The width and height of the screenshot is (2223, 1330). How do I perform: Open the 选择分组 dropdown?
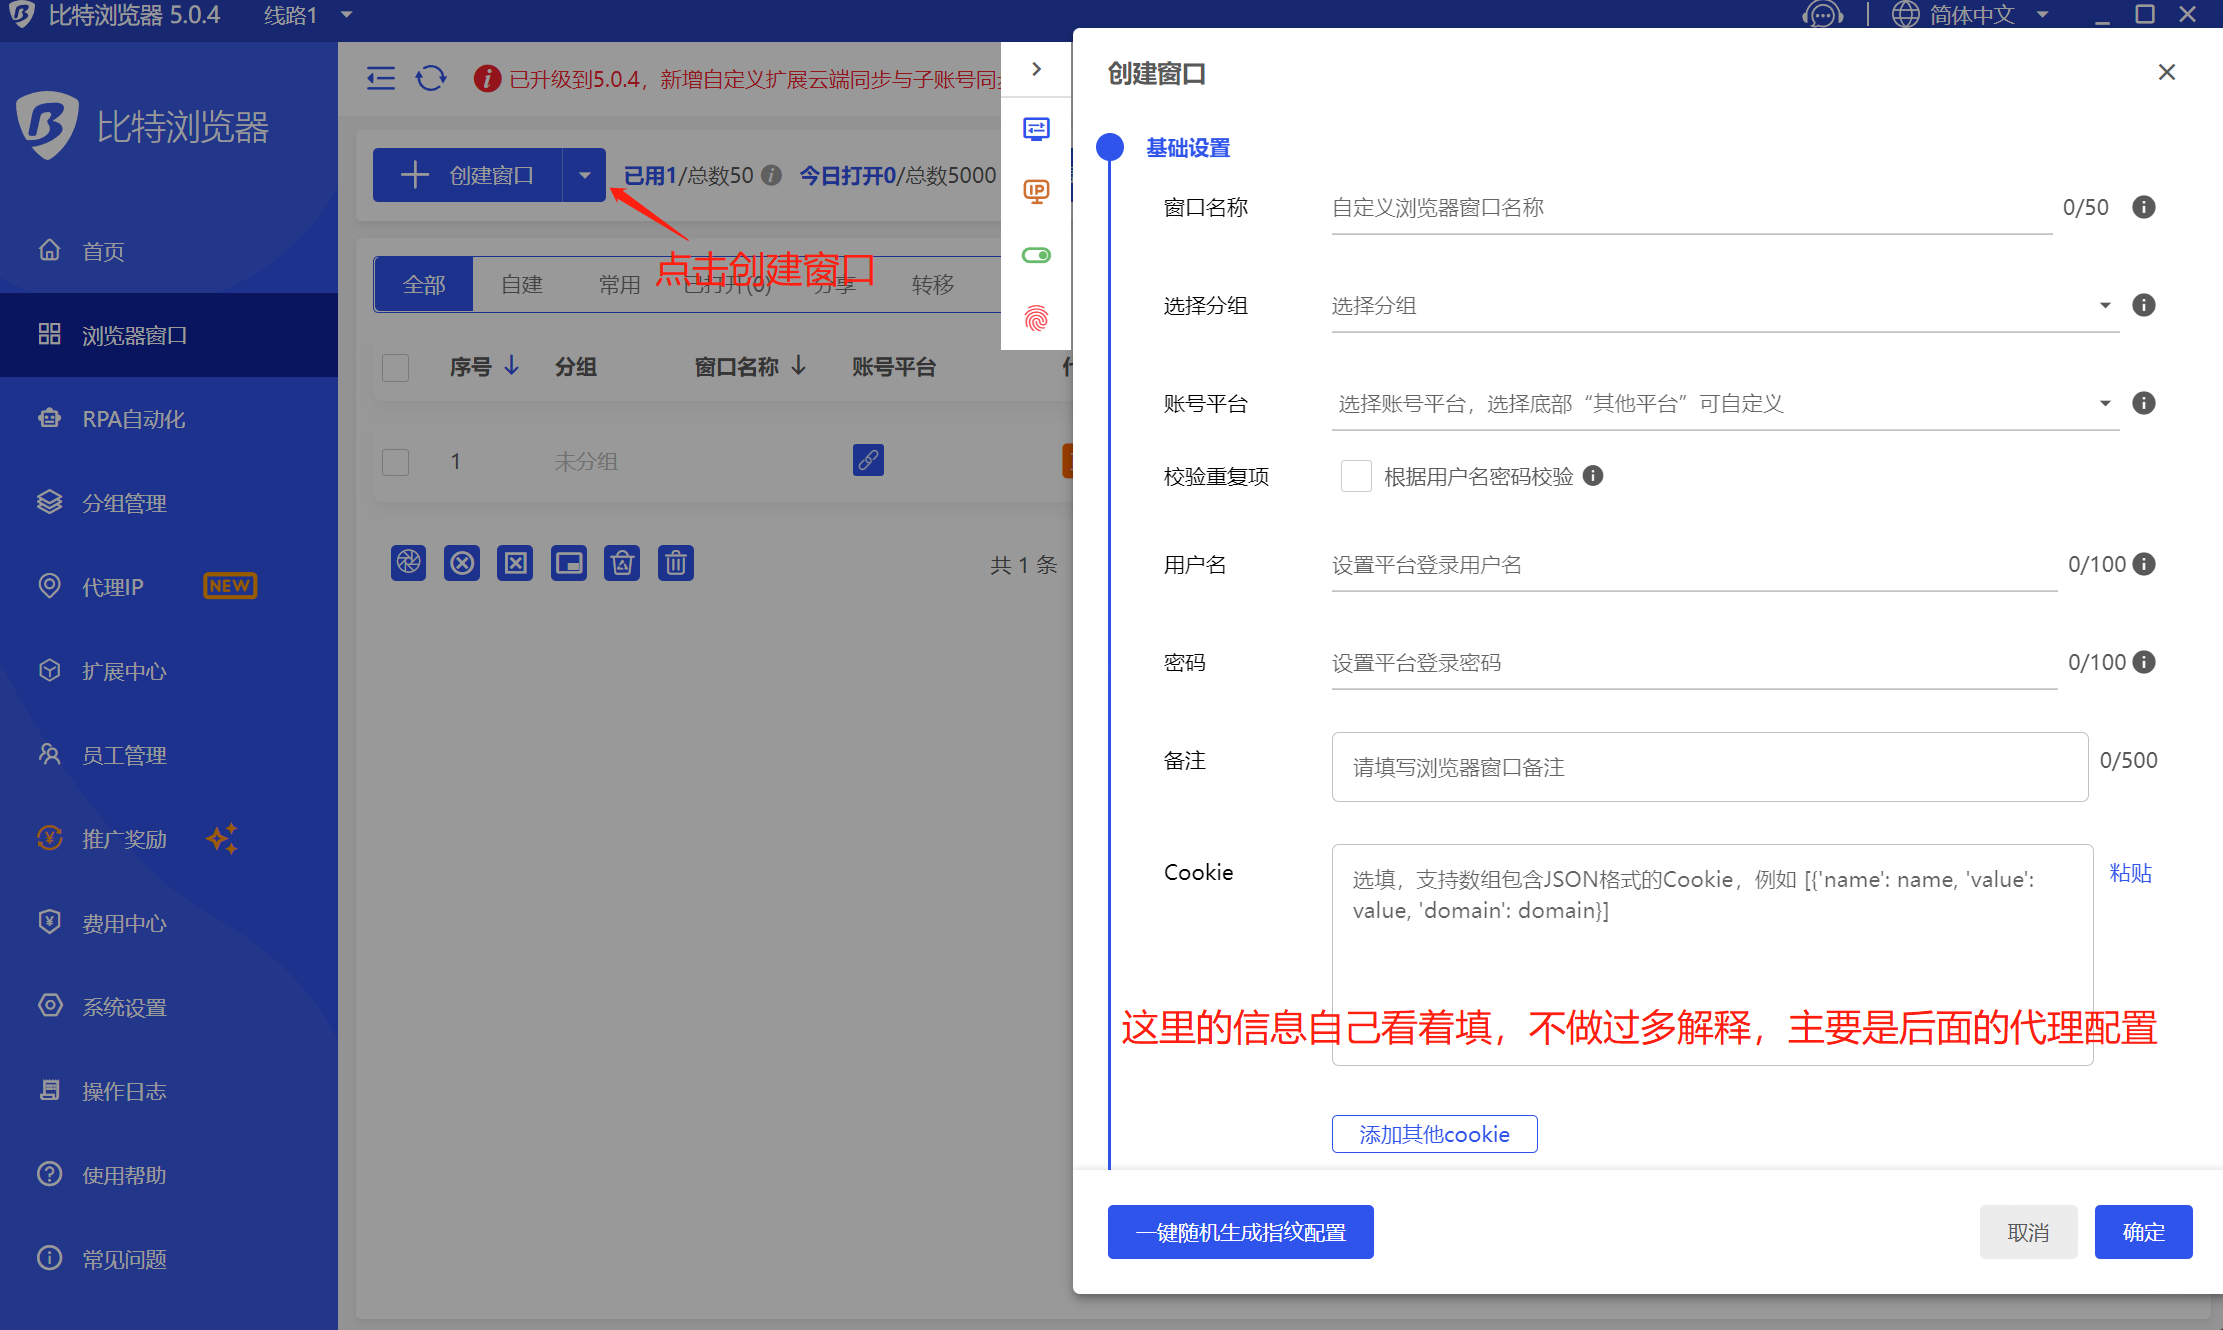click(x=1725, y=305)
